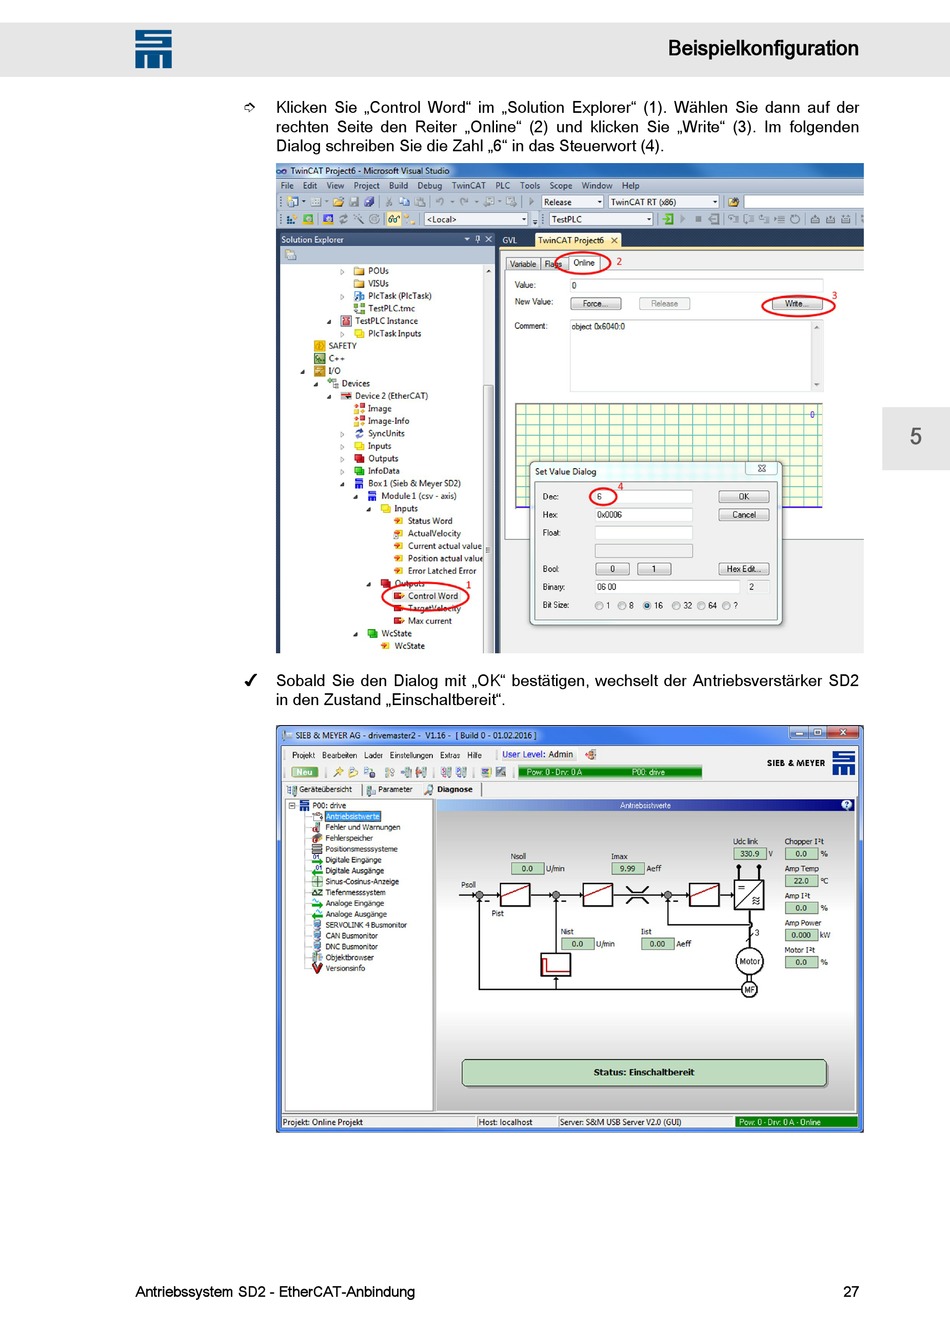Screen dimensions: 950x1343
Task: Open the TestPLC project dropdown
Action: point(649,219)
